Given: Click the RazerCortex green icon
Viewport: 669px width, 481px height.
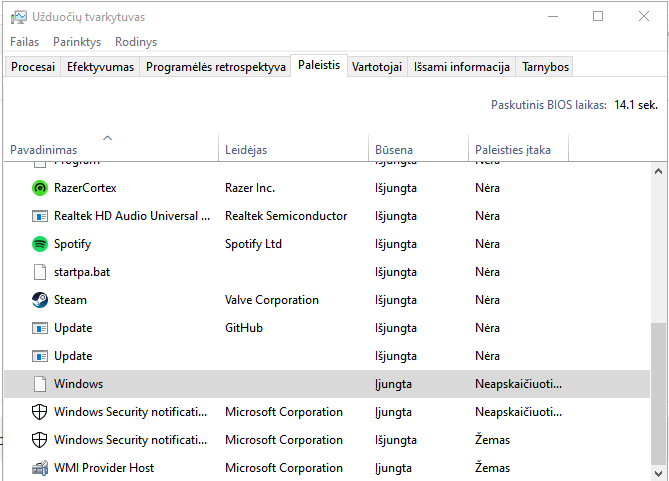Looking at the screenshot, I should [x=40, y=188].
